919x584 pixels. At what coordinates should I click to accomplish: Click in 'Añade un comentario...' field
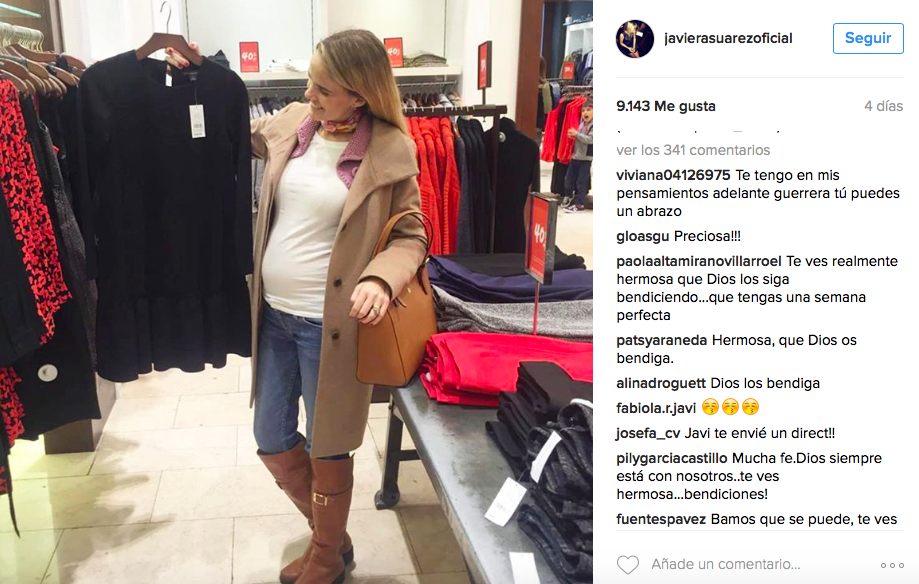click(726, 564)
